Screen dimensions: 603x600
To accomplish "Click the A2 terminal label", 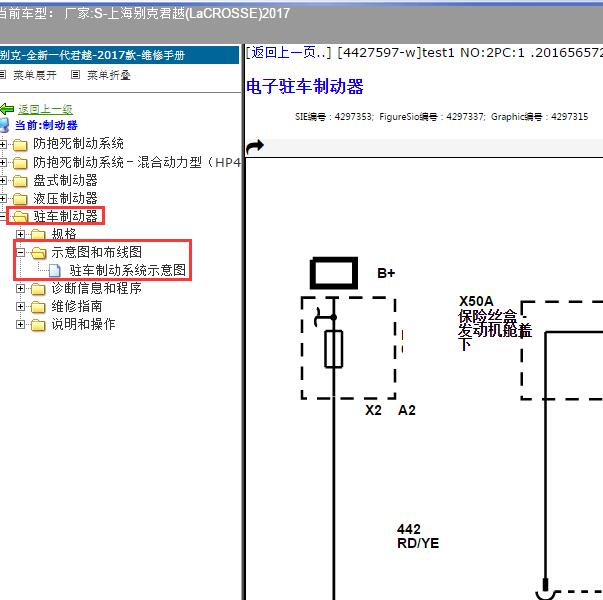I will click(407, 410).
